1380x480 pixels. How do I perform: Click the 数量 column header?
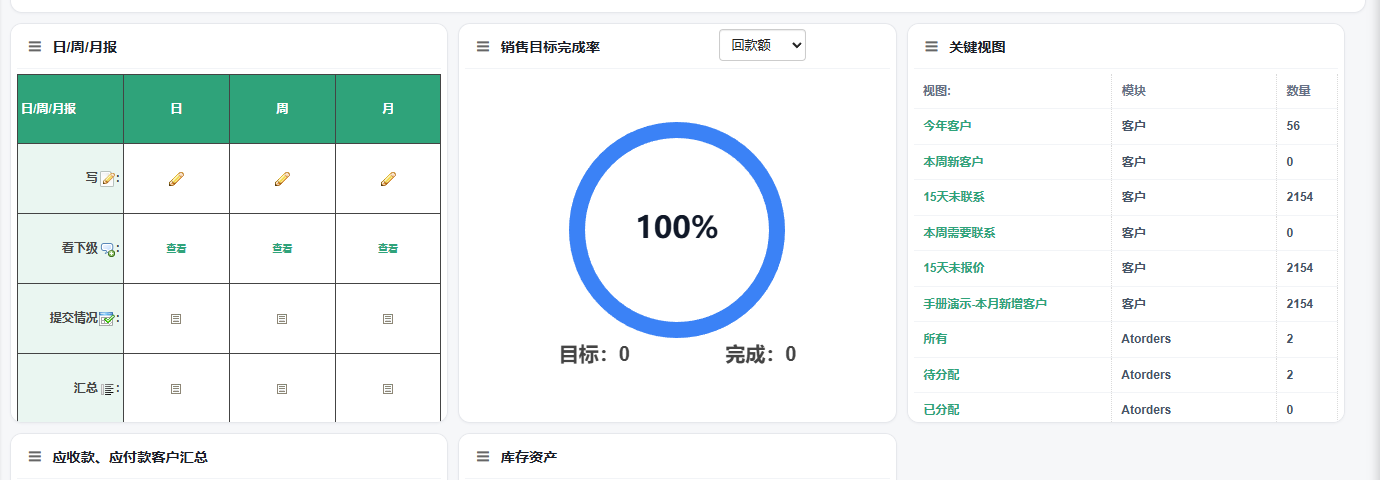pos(1298,91)
